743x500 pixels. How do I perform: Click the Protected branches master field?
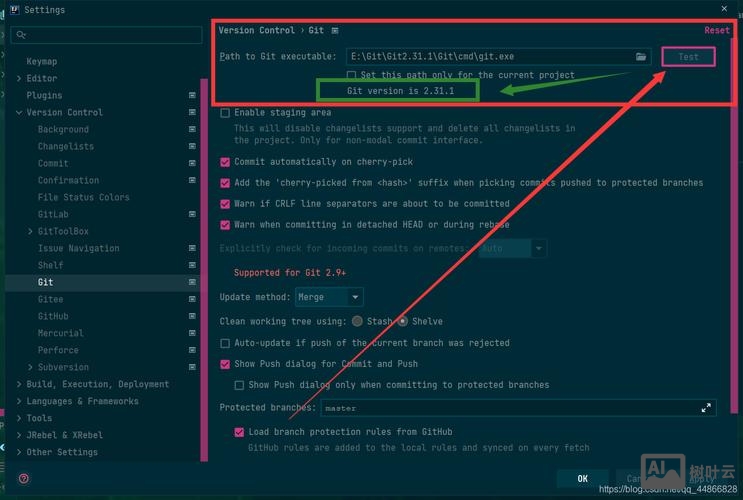pos(518,408)
